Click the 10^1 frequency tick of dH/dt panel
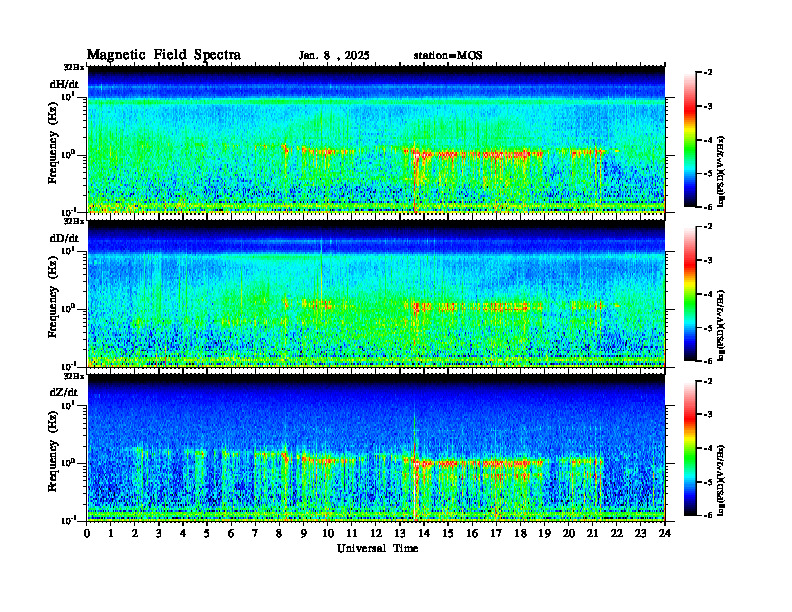792x612 pixels. tap(68, 96)
